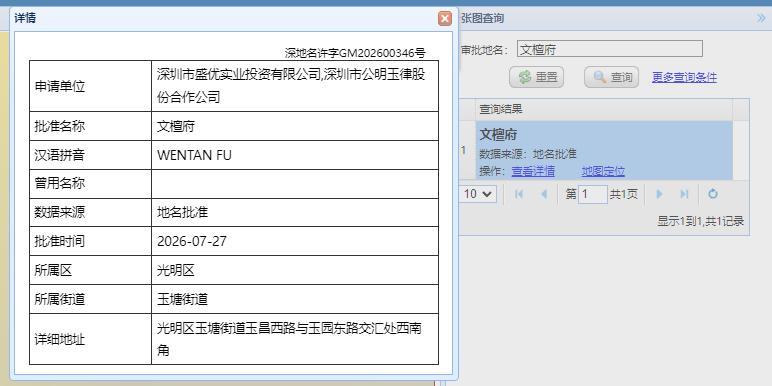Image resolution: width=772 pixels, height=386 pixels.
Task: Go to next page icon
Action: click(659, 194)
